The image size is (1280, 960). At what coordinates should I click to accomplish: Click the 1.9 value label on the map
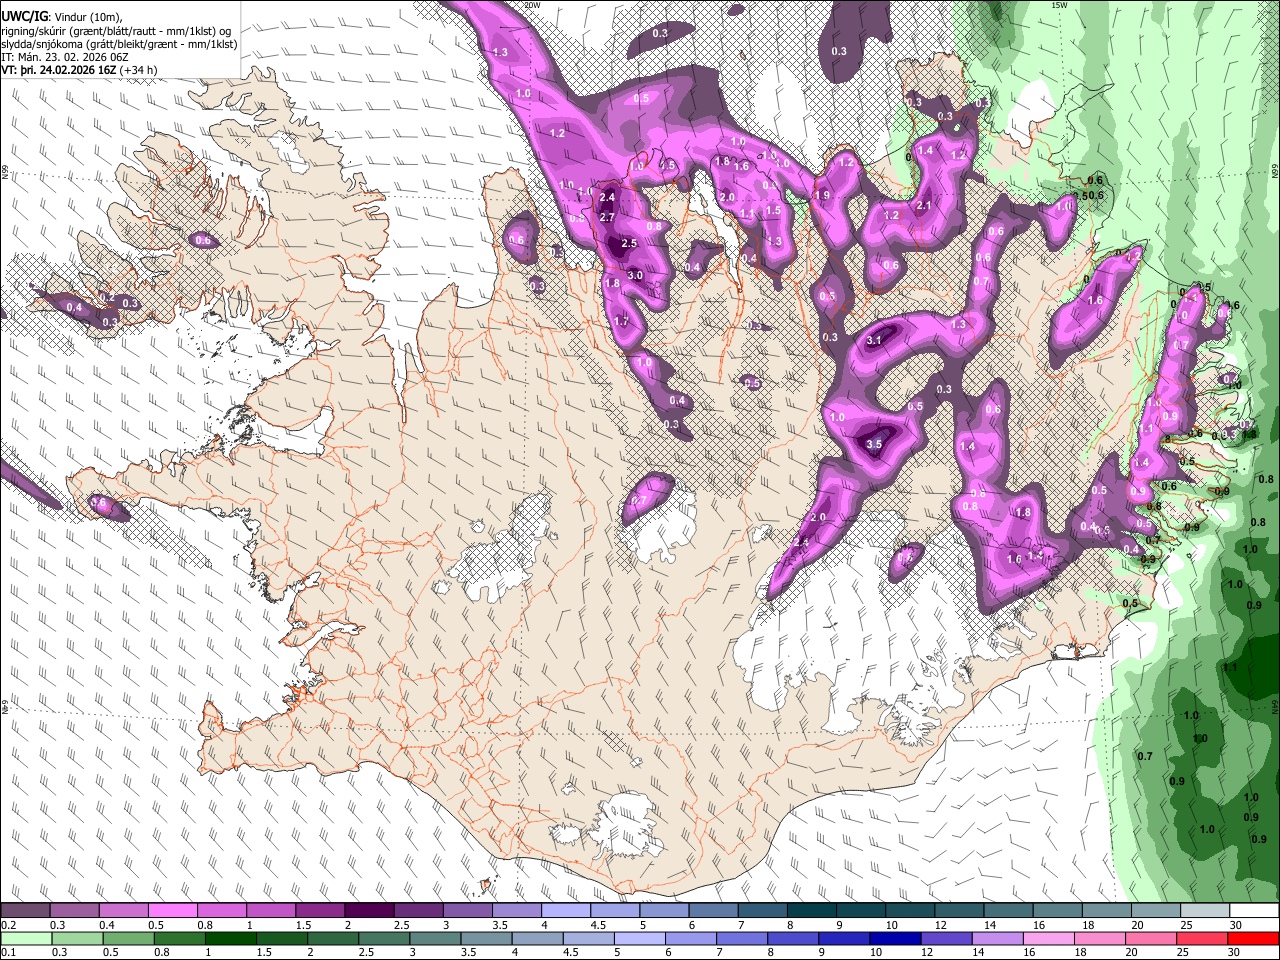822,195
